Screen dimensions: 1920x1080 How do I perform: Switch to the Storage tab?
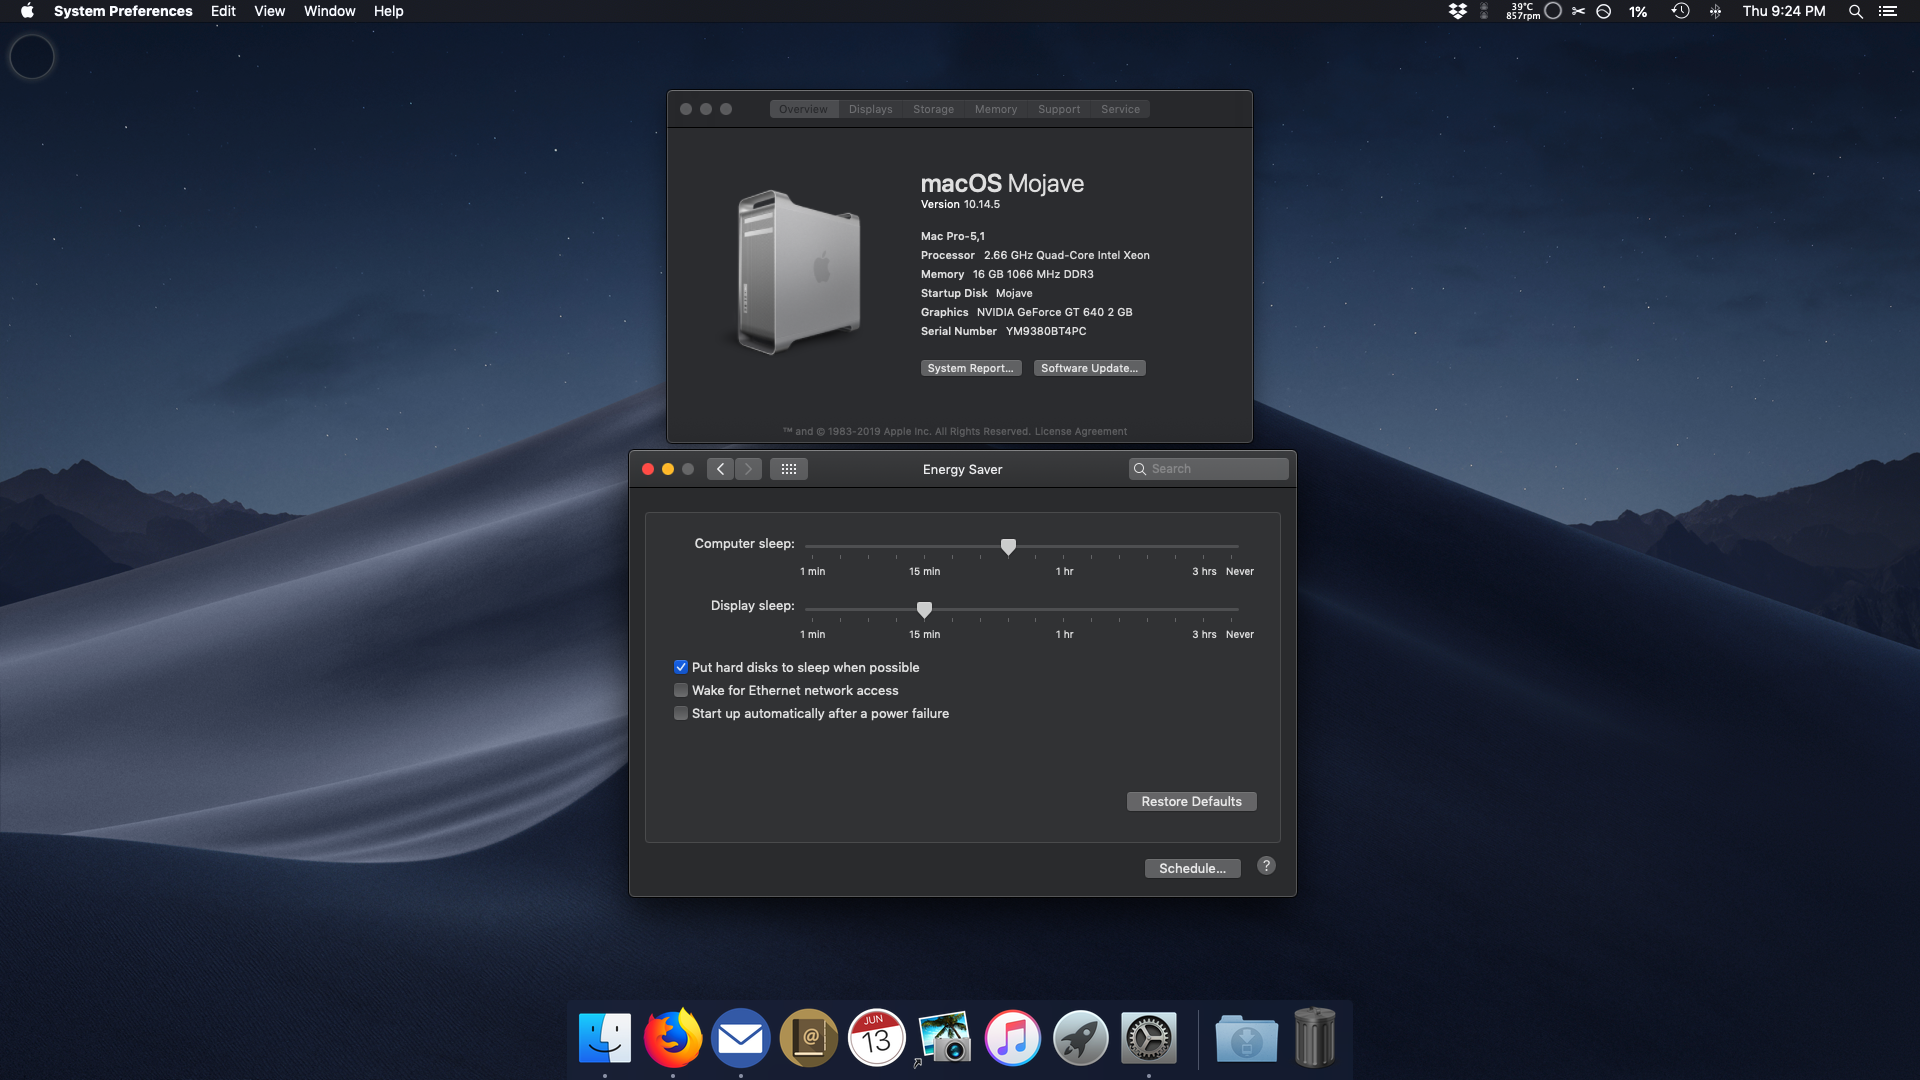932,109
